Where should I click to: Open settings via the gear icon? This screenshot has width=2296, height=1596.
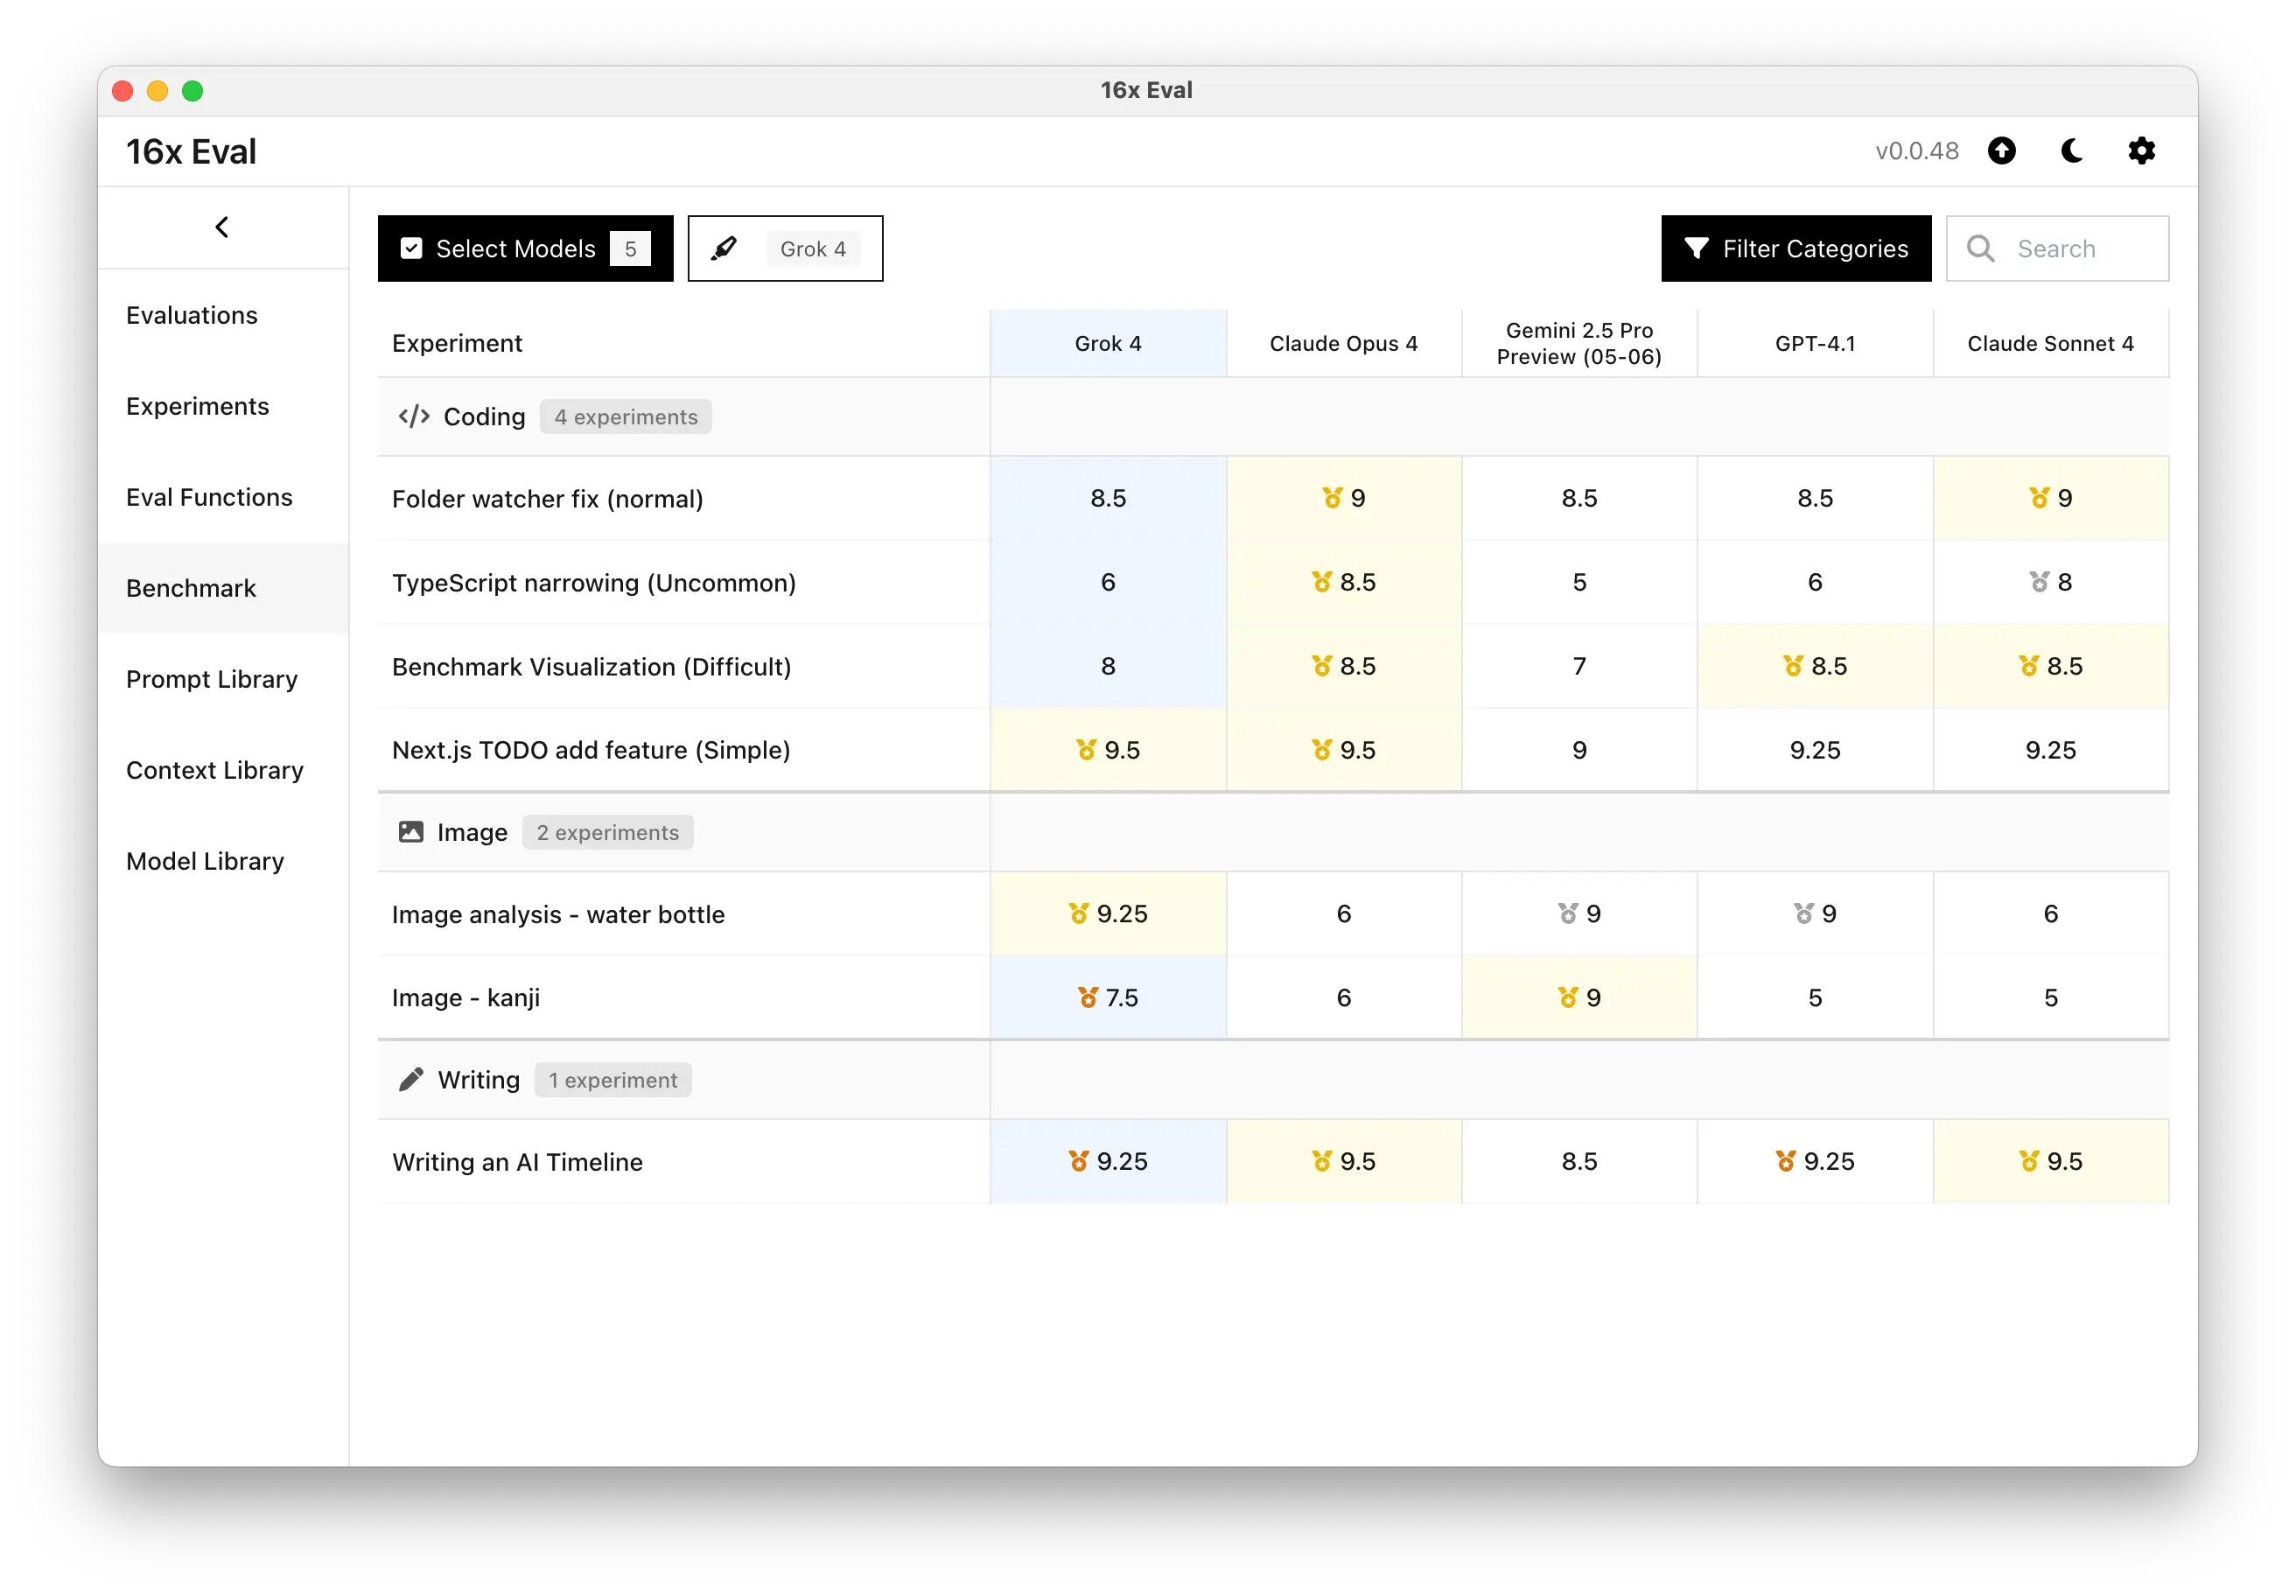click(2141, 151)
